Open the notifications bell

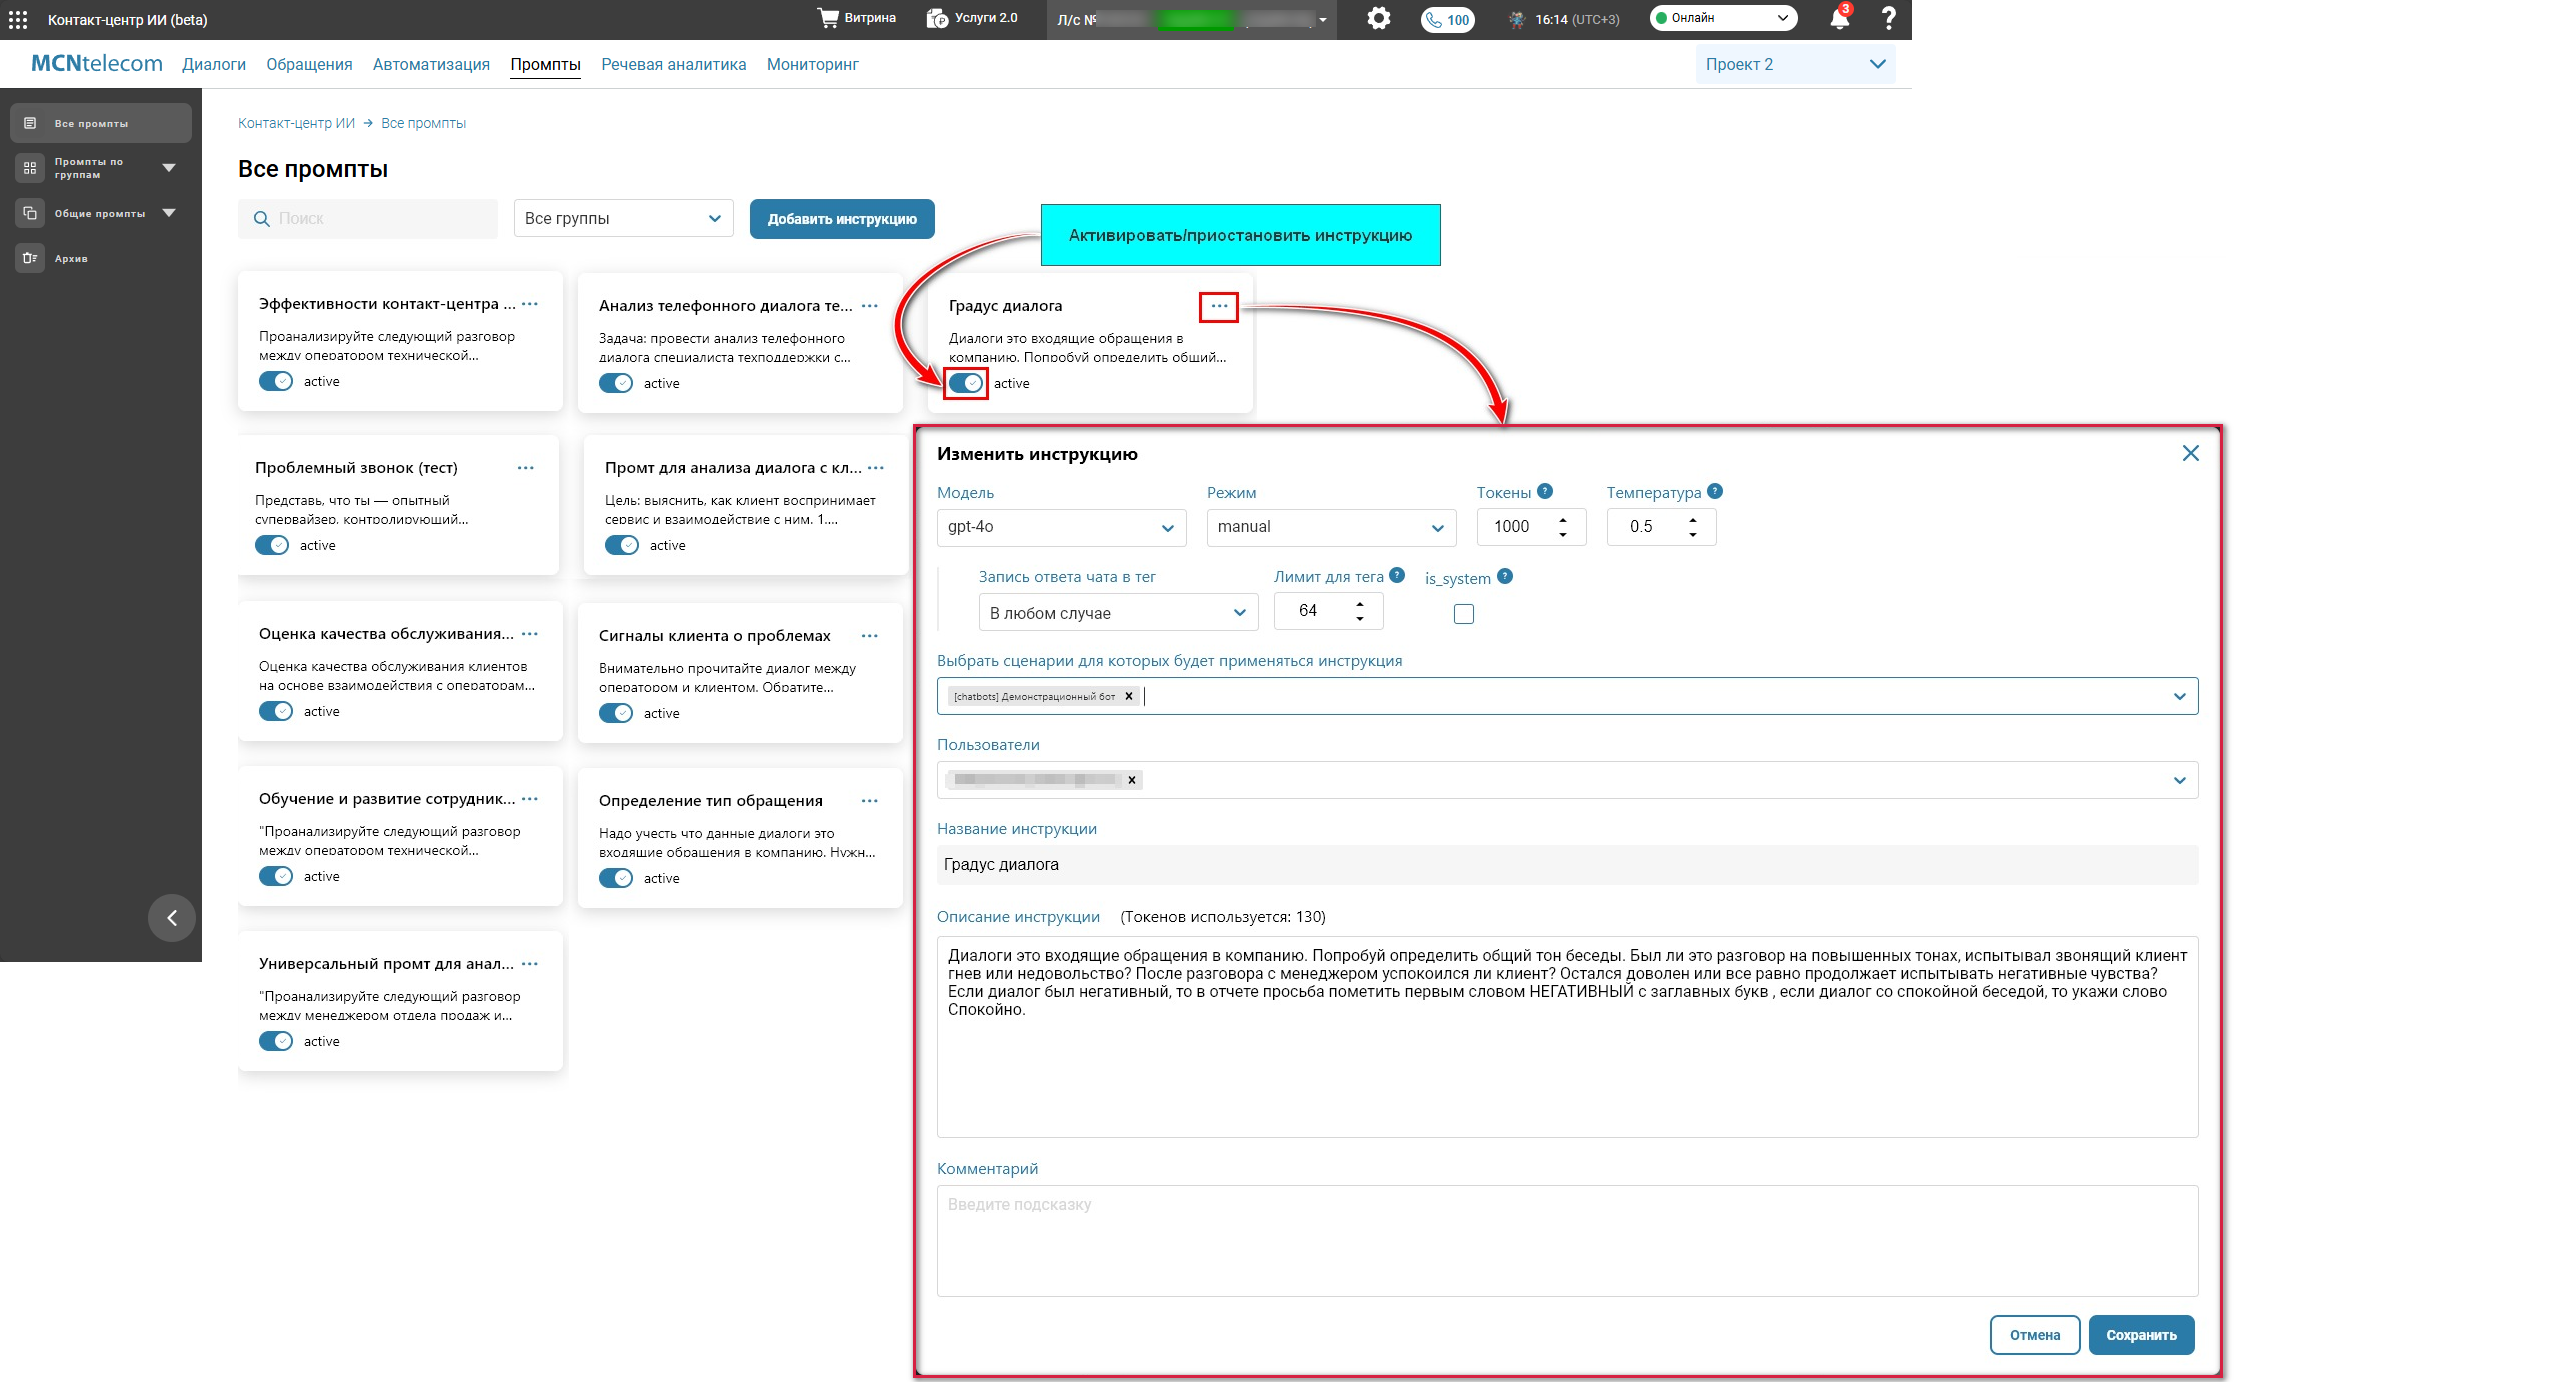pos(1838,19)
